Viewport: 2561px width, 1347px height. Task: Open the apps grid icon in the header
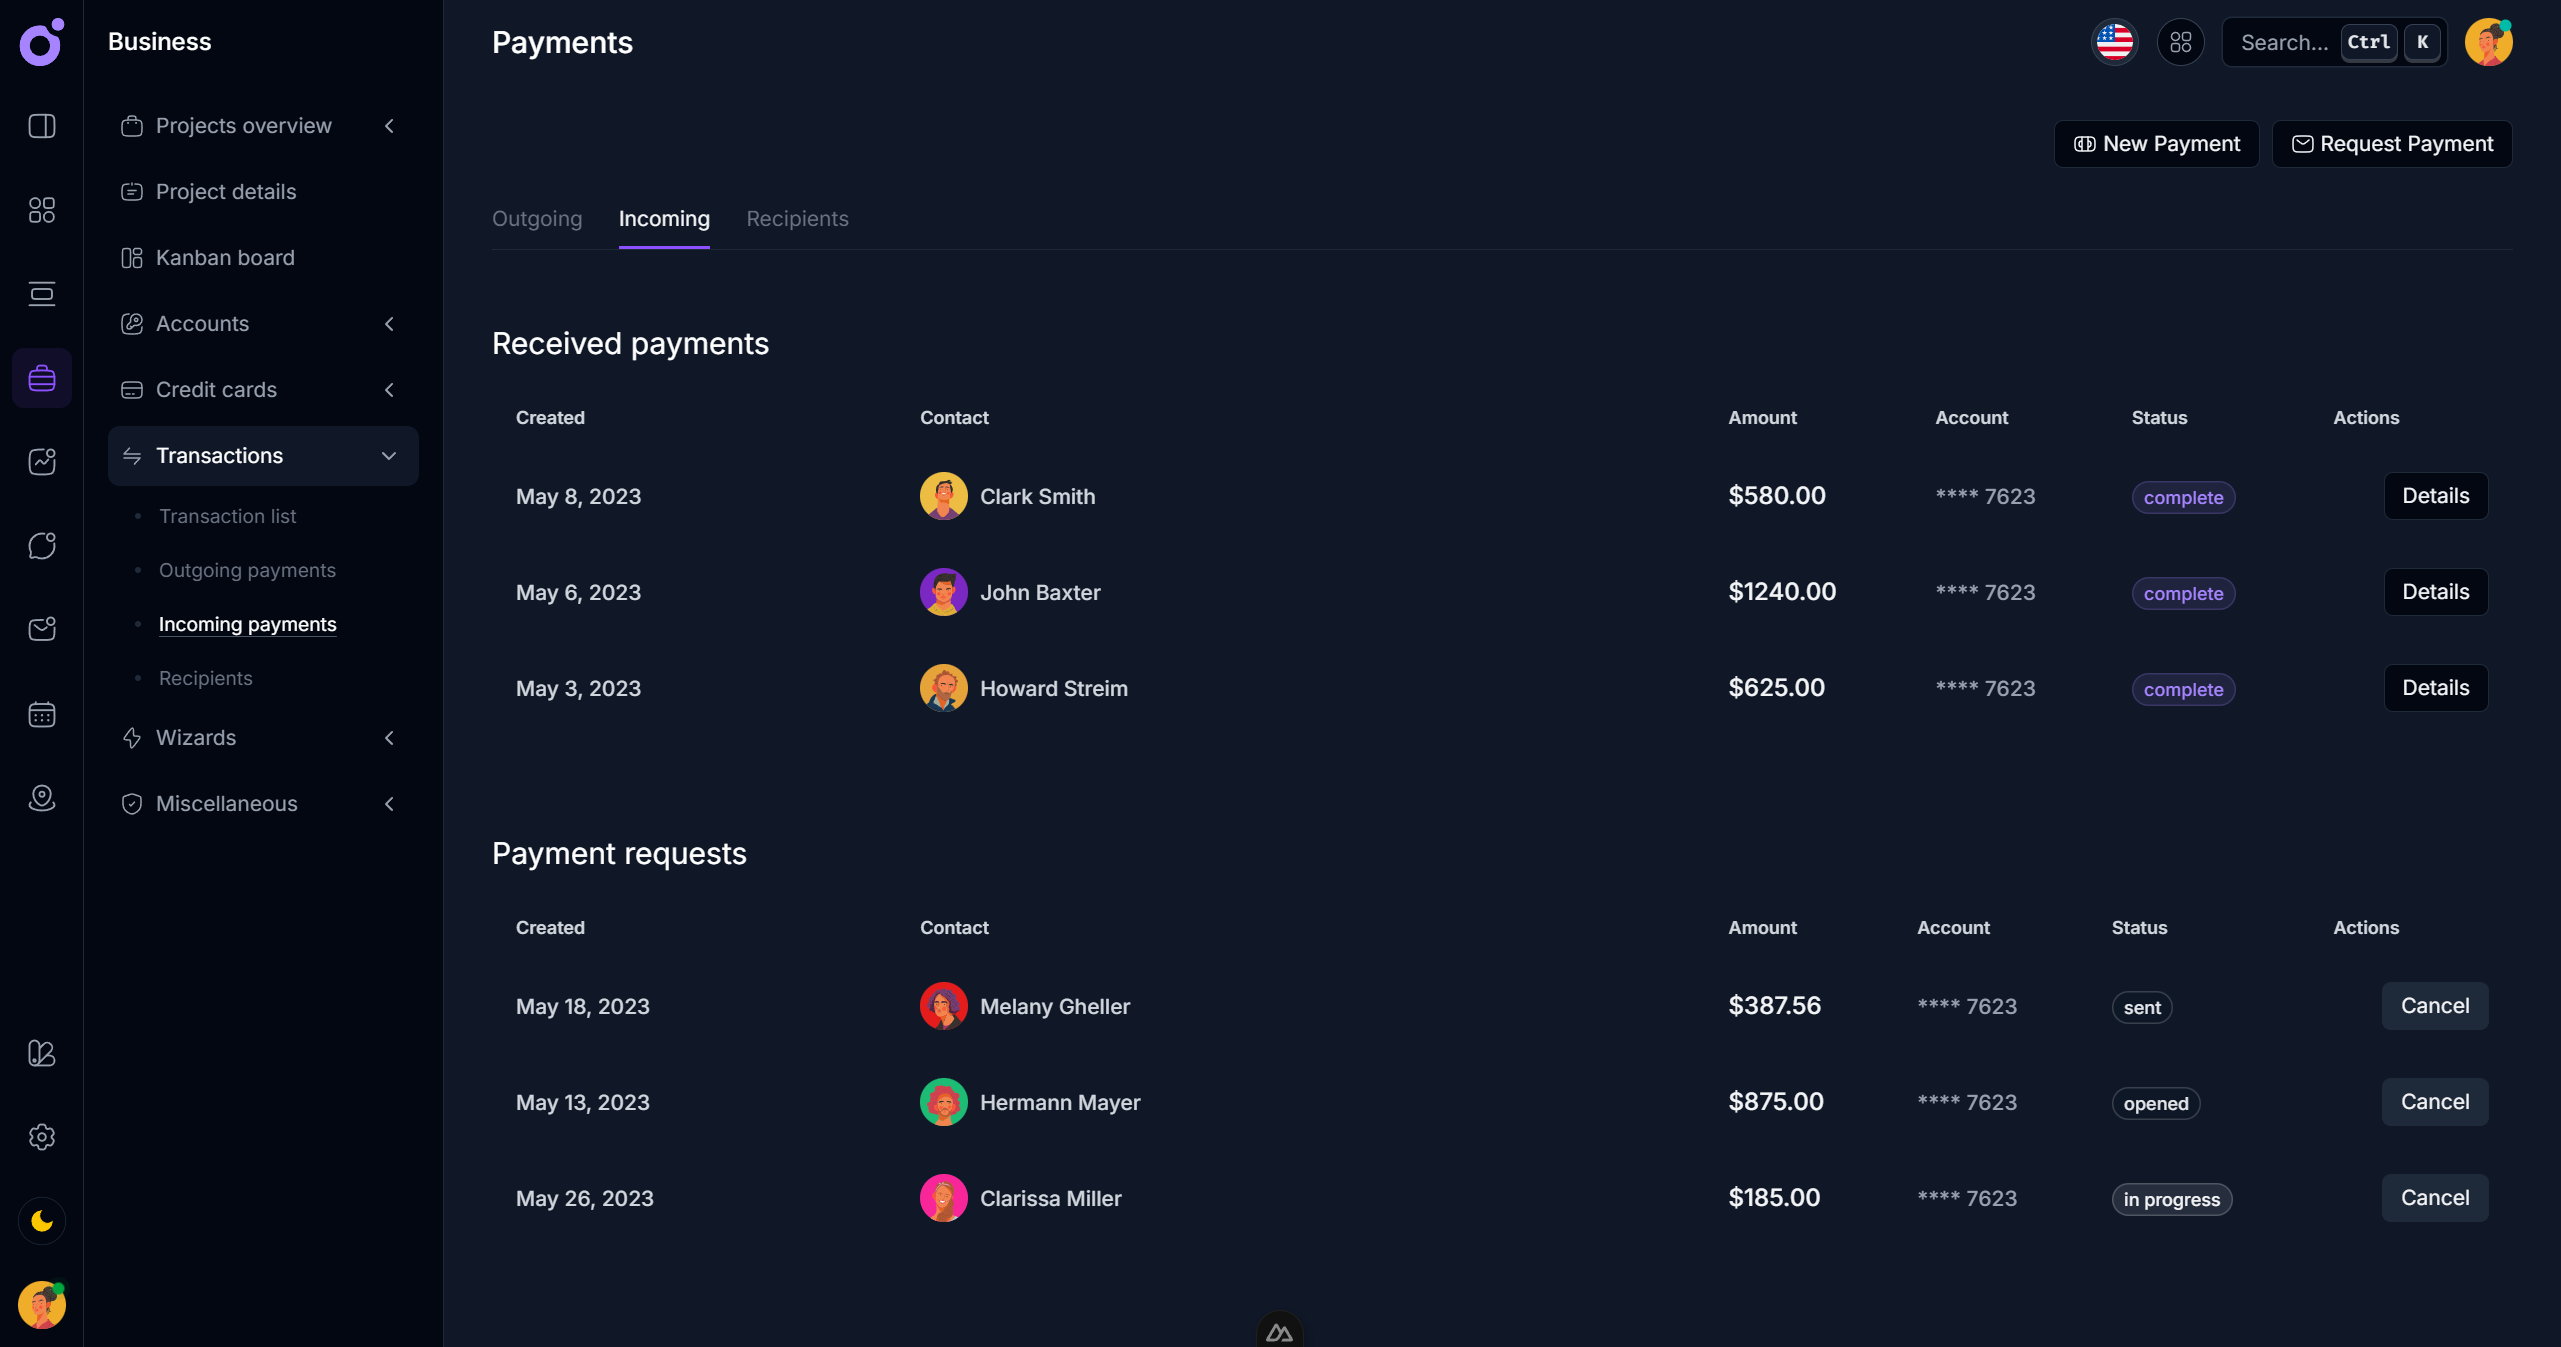pyautogui.click(x=2181, y=42)
